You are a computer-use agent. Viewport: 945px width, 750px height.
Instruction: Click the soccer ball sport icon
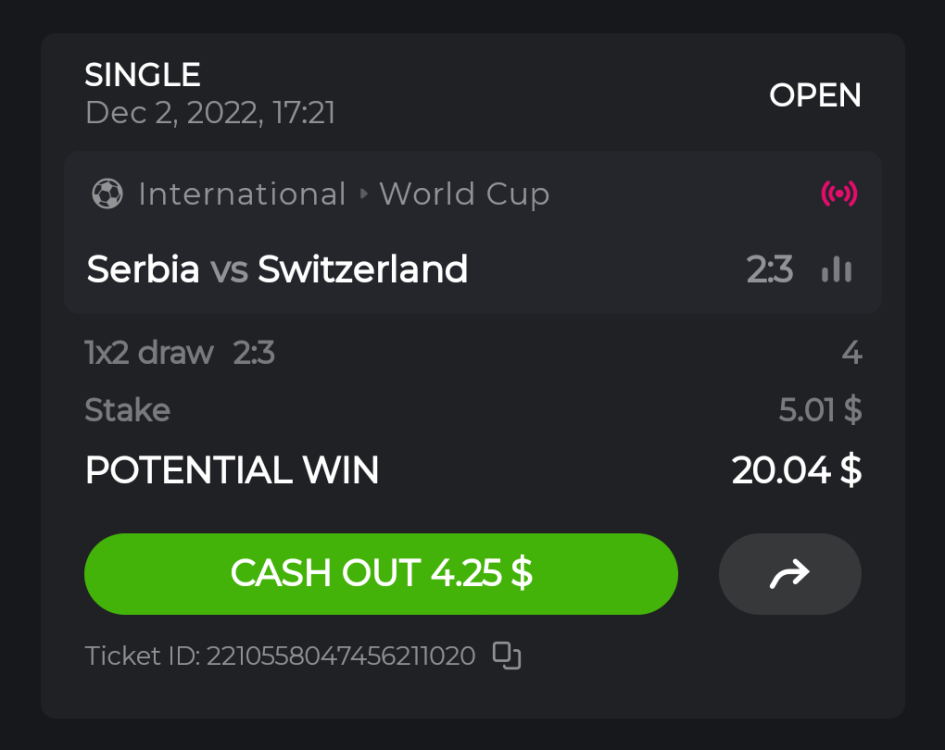click(106, 194)
